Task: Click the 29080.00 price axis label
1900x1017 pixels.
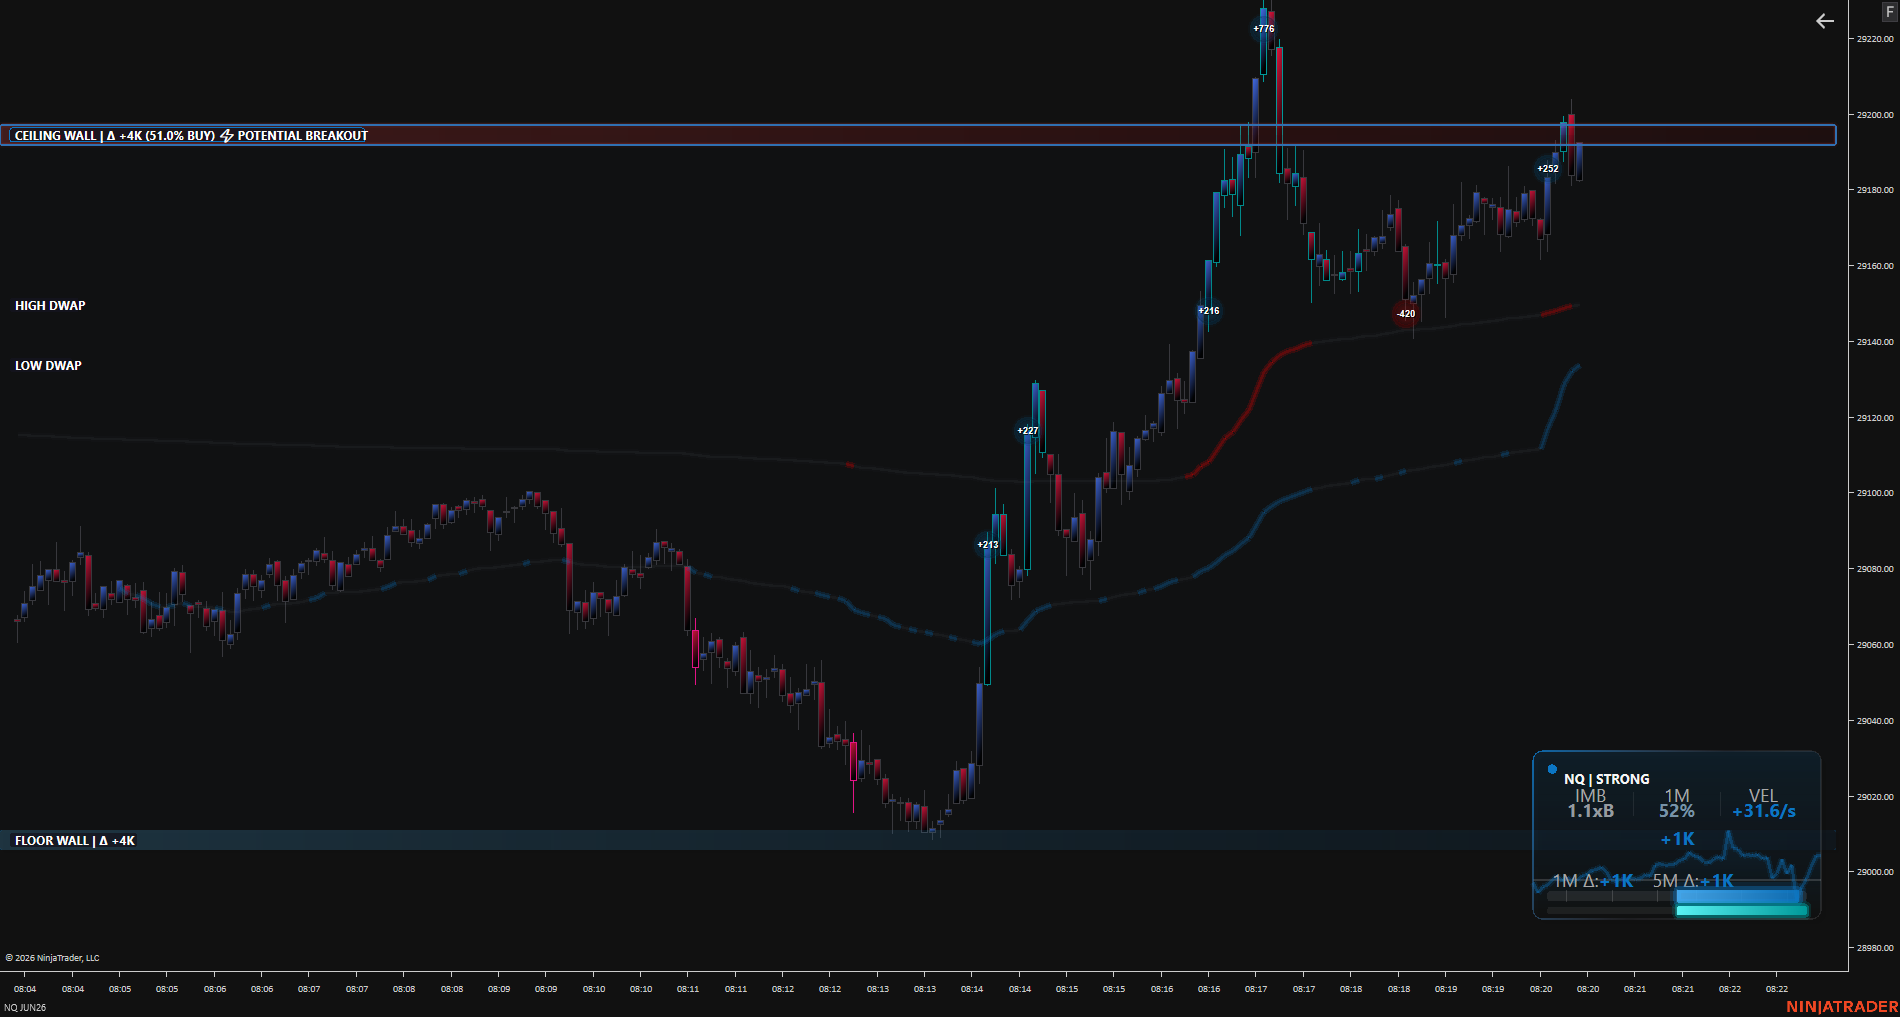Action: tap(1875, 569)
